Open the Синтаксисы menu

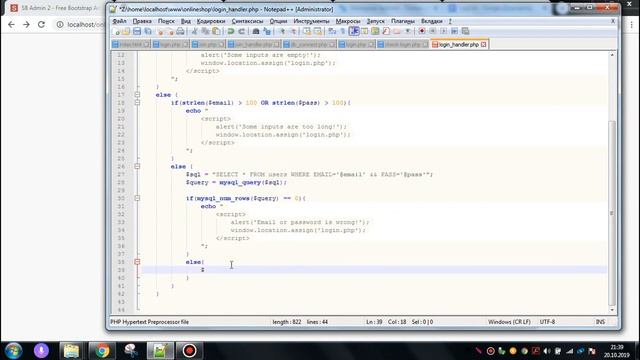(x=247, y=21)
